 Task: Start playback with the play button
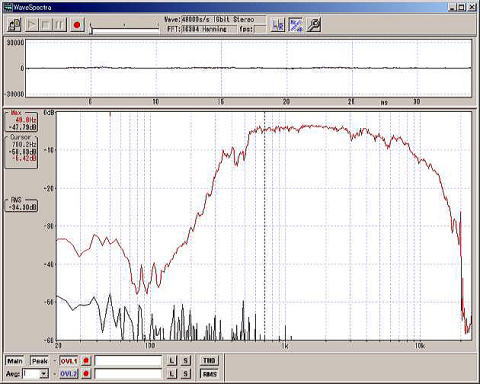(x=32, y=25)
